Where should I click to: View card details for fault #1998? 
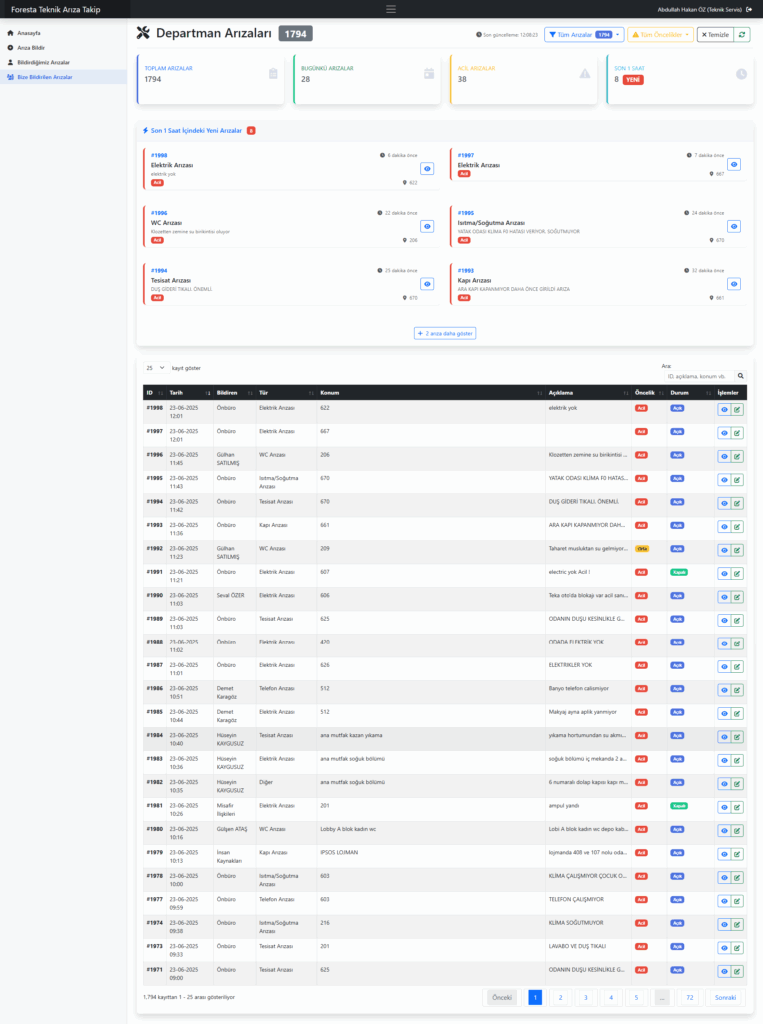point(427,169)
